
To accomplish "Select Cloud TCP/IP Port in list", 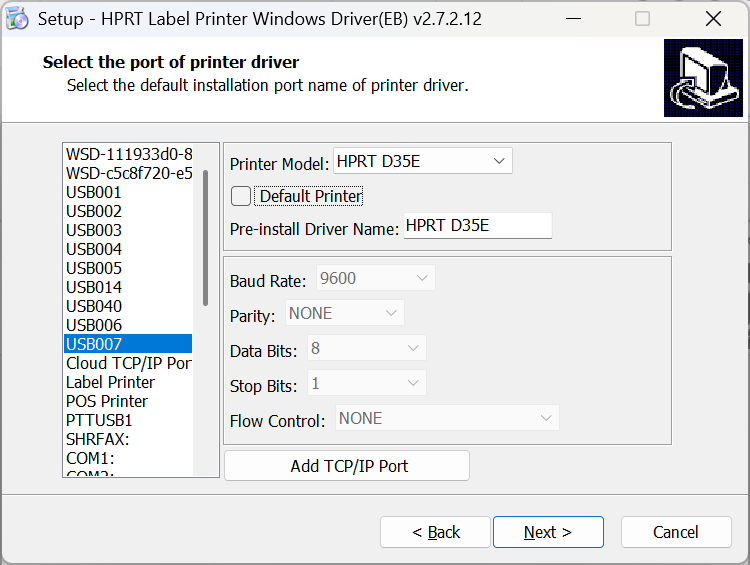I will (128, 363).
